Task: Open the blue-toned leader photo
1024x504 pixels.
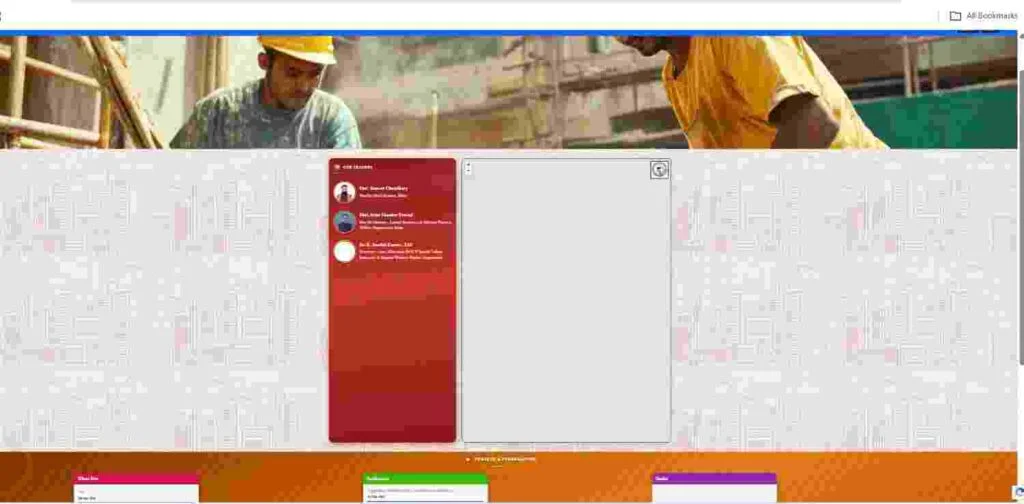Action: tap(344, 222)
